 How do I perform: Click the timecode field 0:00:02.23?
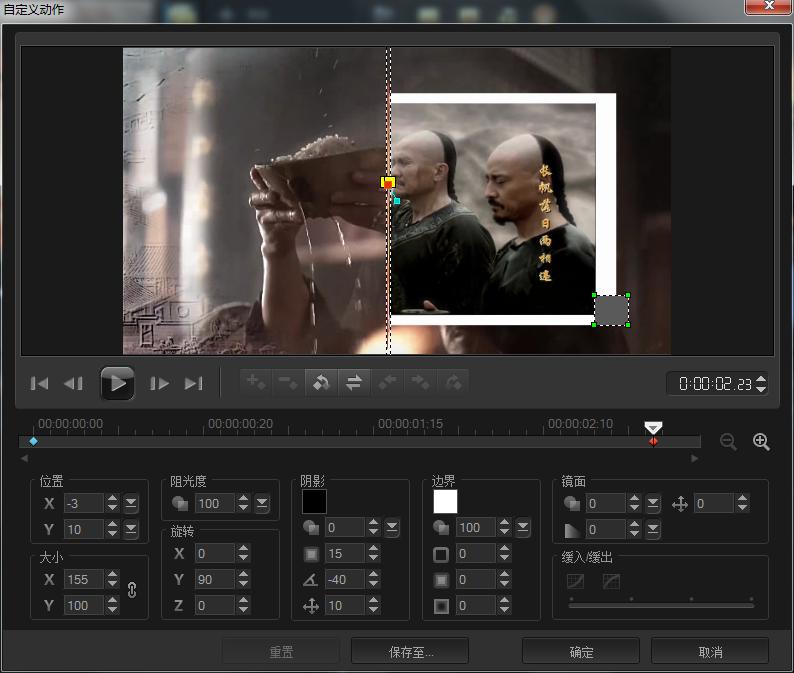click(714, 384)
